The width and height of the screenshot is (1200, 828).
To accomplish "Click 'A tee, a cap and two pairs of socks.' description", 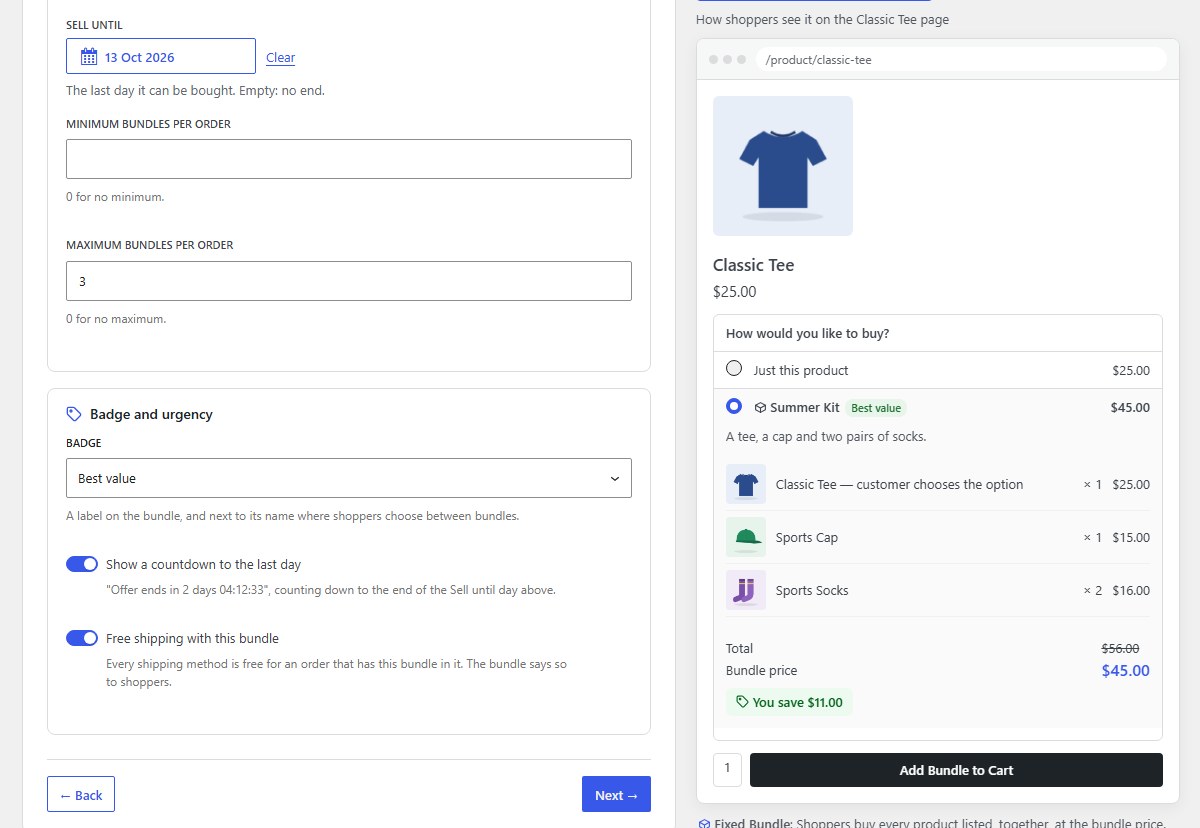I will (x=826, y=436).
